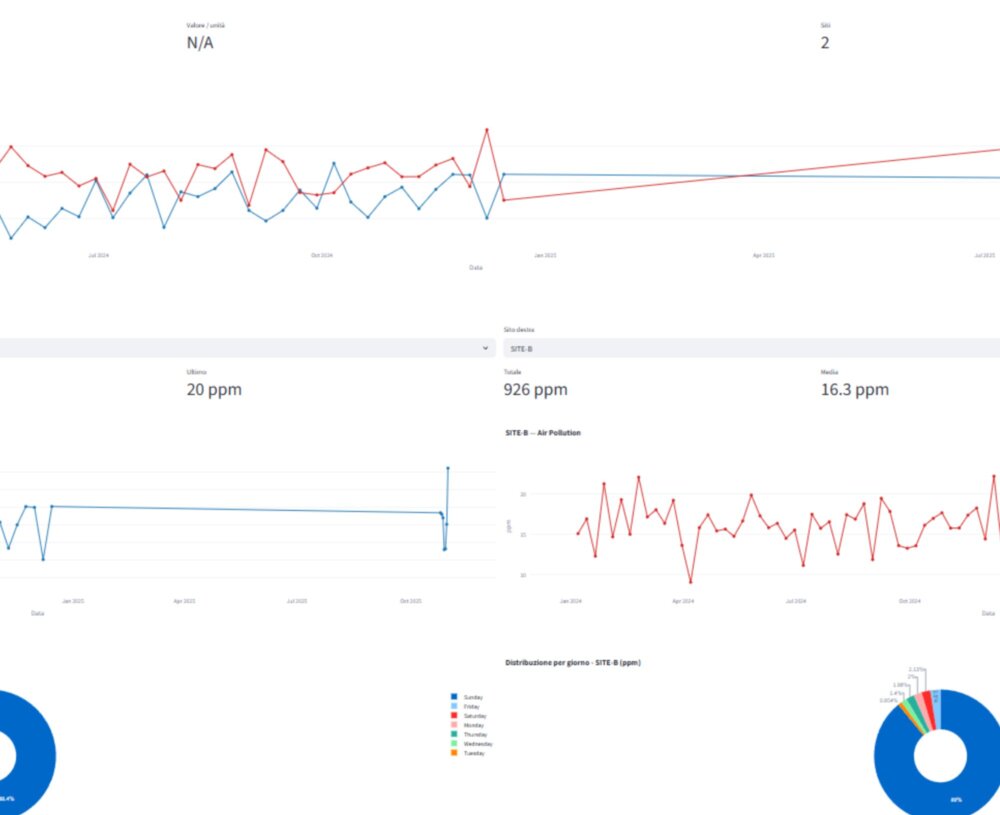Click the highest red peak in the top comparison chart
Image resolution: width=1000 pixels, height=815 pixels.
coord(487,130)
